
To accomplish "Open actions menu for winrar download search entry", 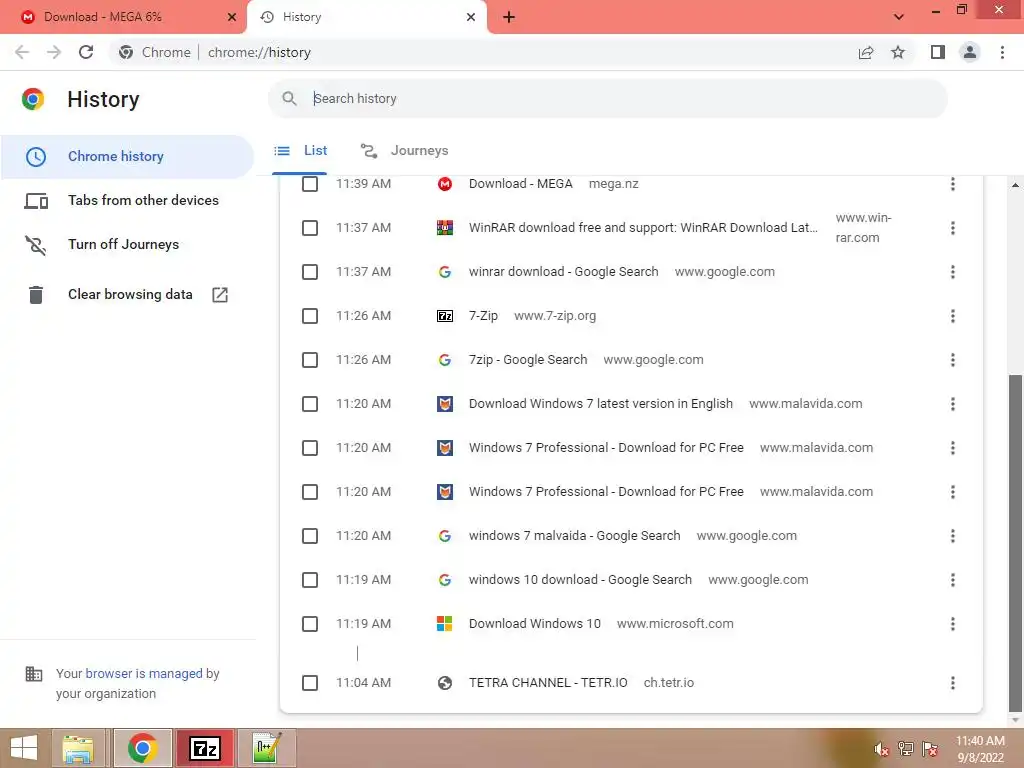I will coord(953,272).
